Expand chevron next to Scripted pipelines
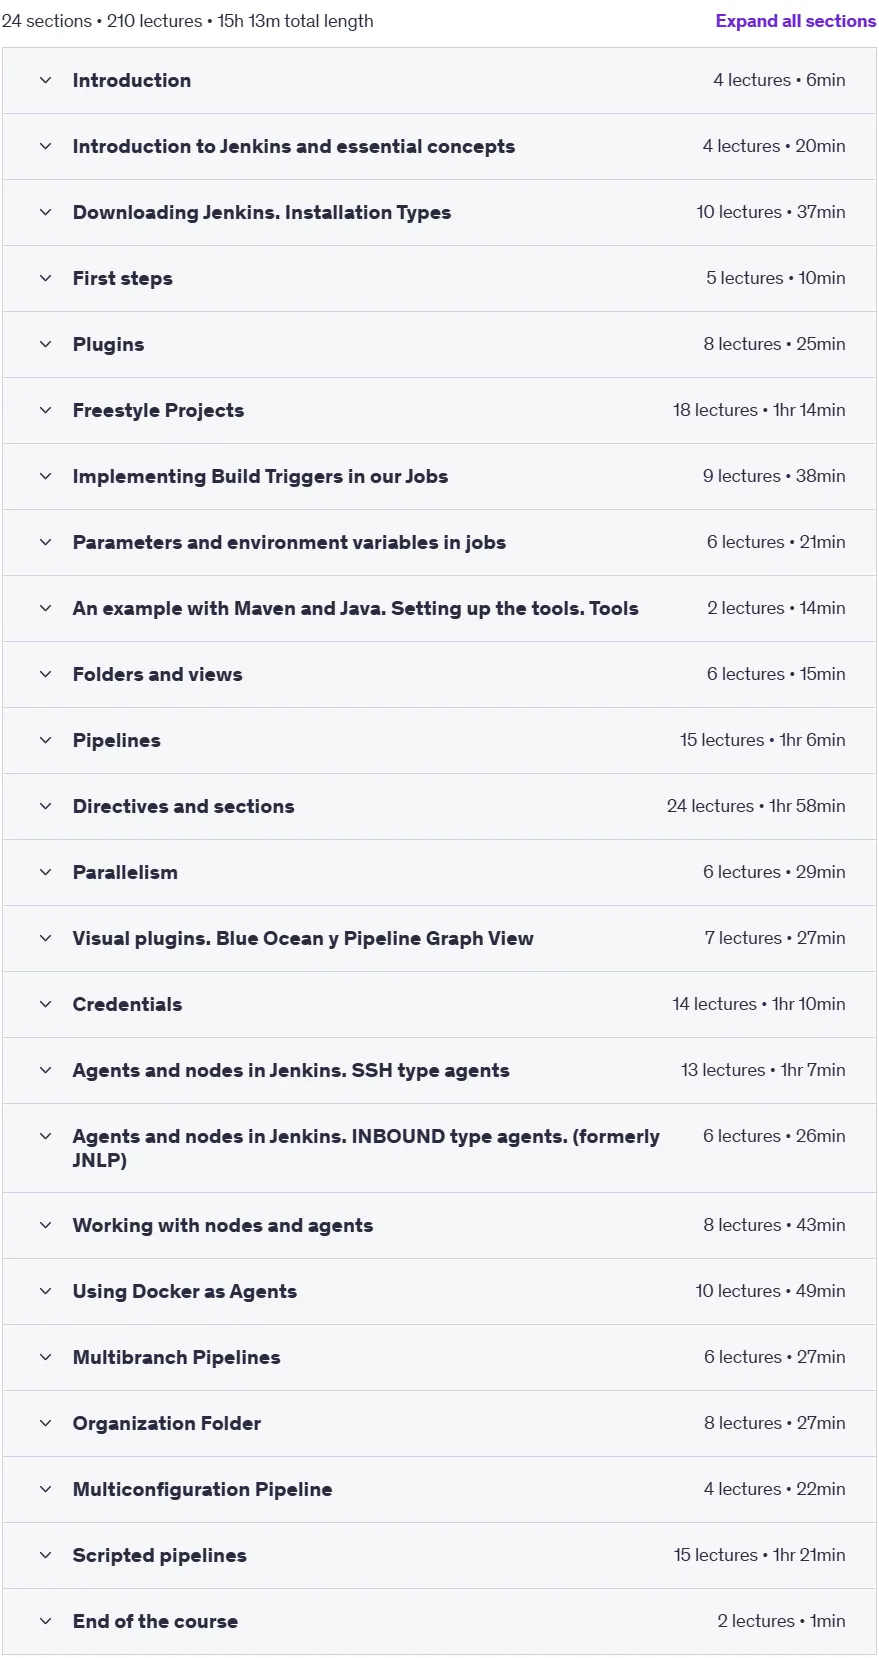Screen dimensions: 879x1658 (45, 1555)
